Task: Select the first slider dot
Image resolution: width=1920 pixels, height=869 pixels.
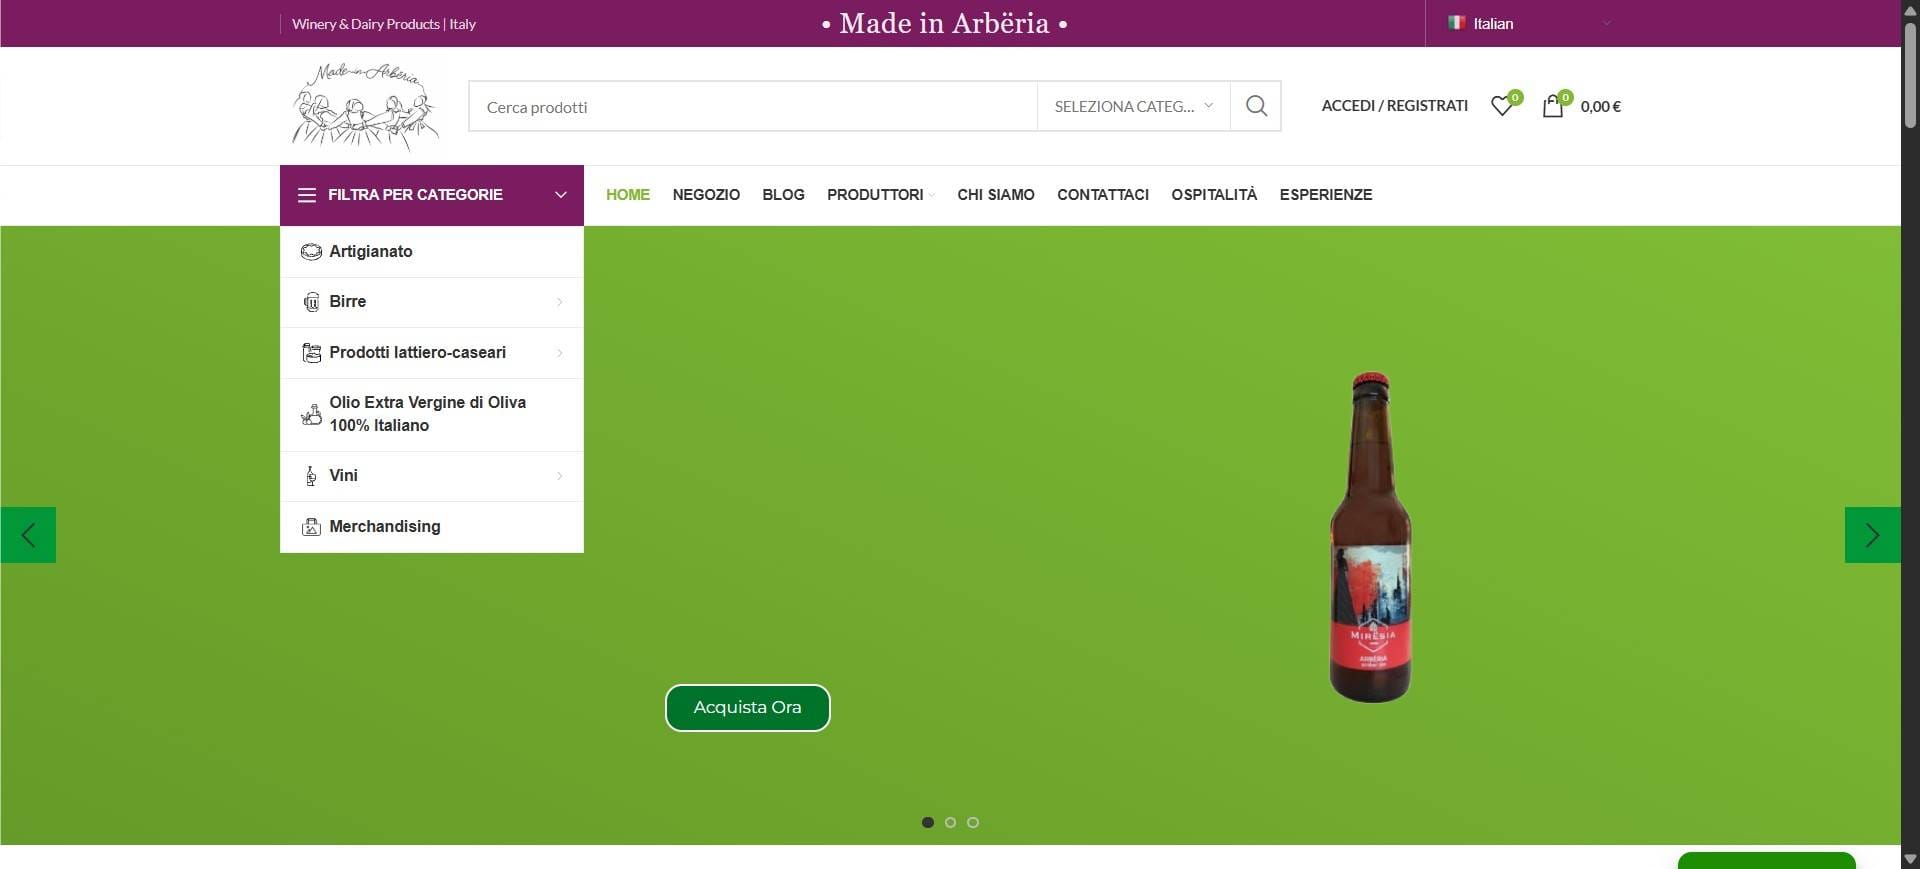Action: [928, 822]
